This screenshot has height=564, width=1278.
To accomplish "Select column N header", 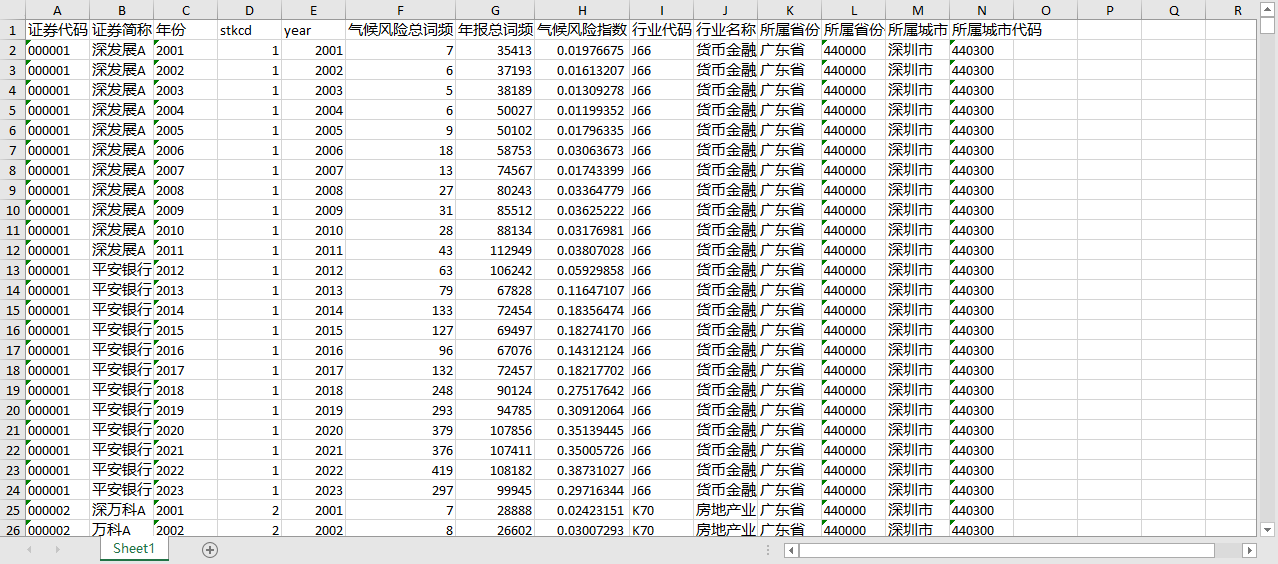I will pos(981,10).
